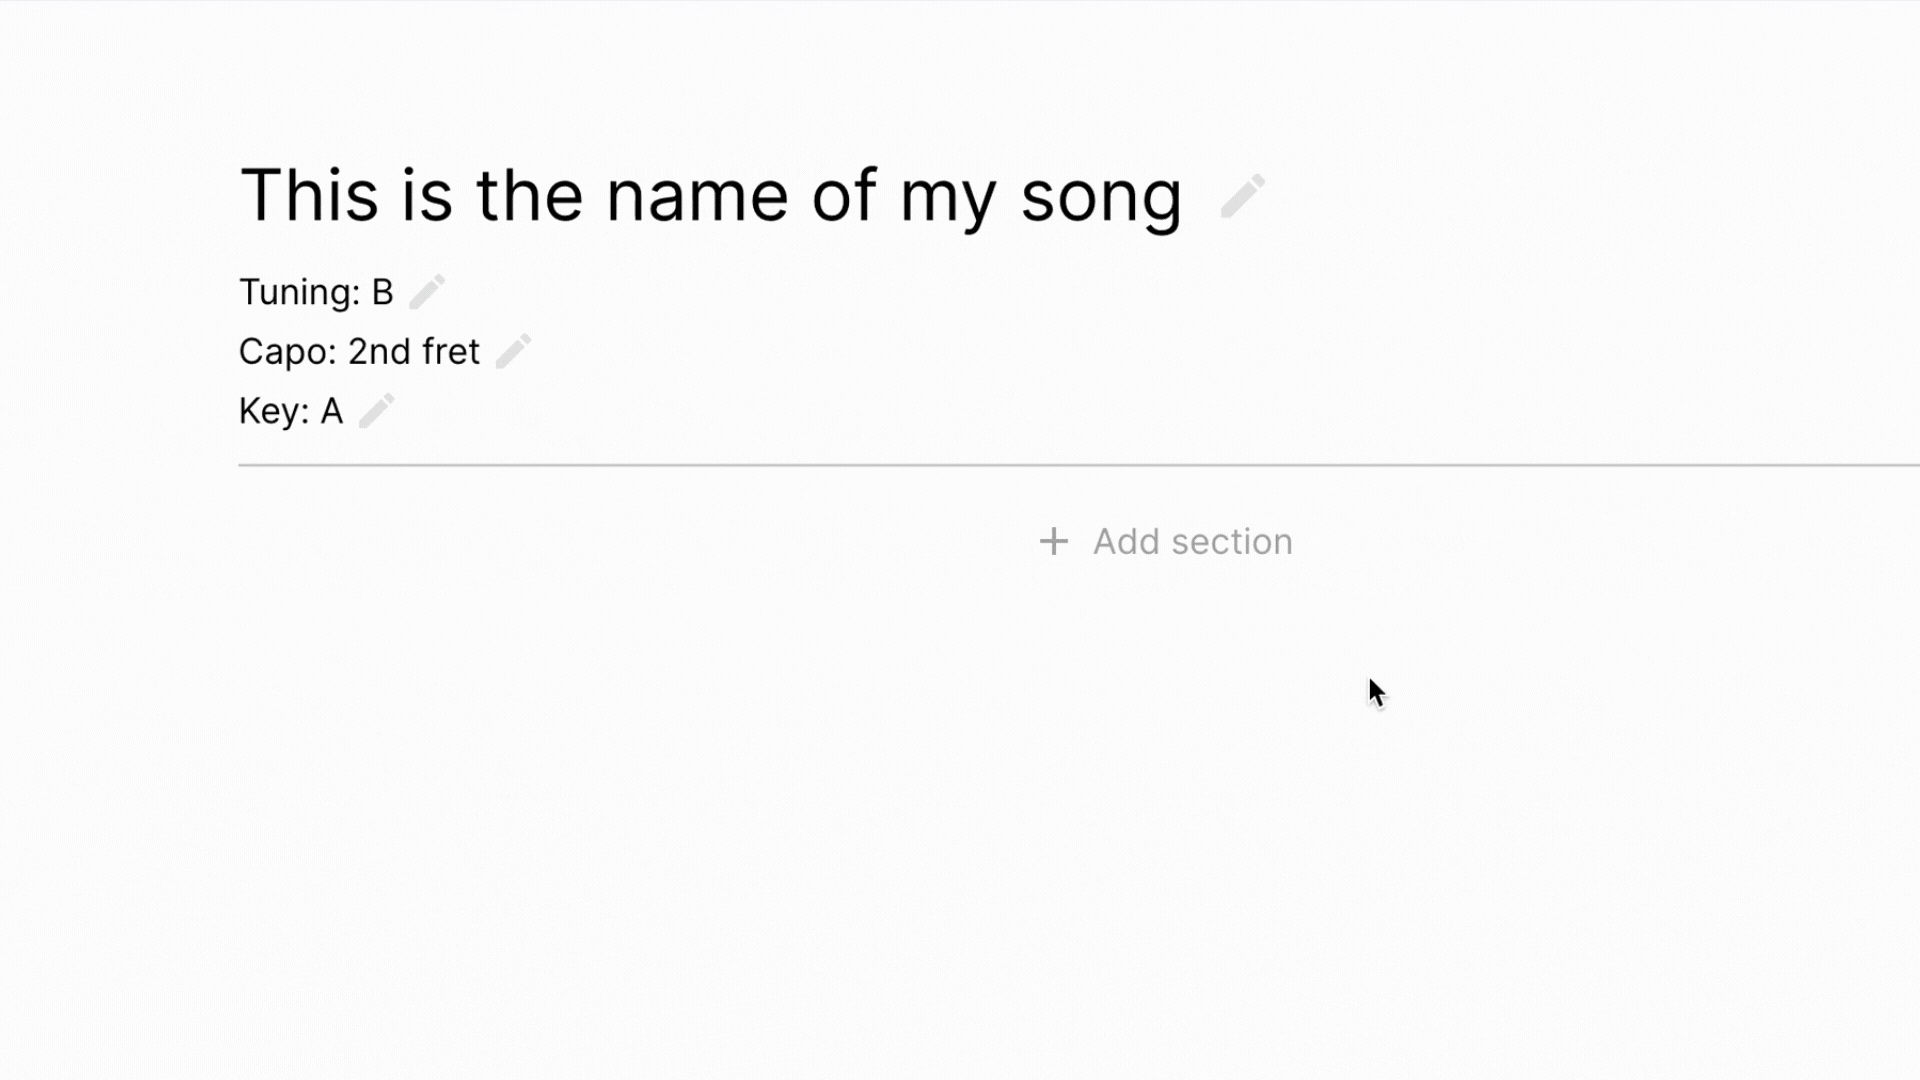Click the pencil icon next to Key: A
1920x1080 pixels.
(x=377, y=410)
